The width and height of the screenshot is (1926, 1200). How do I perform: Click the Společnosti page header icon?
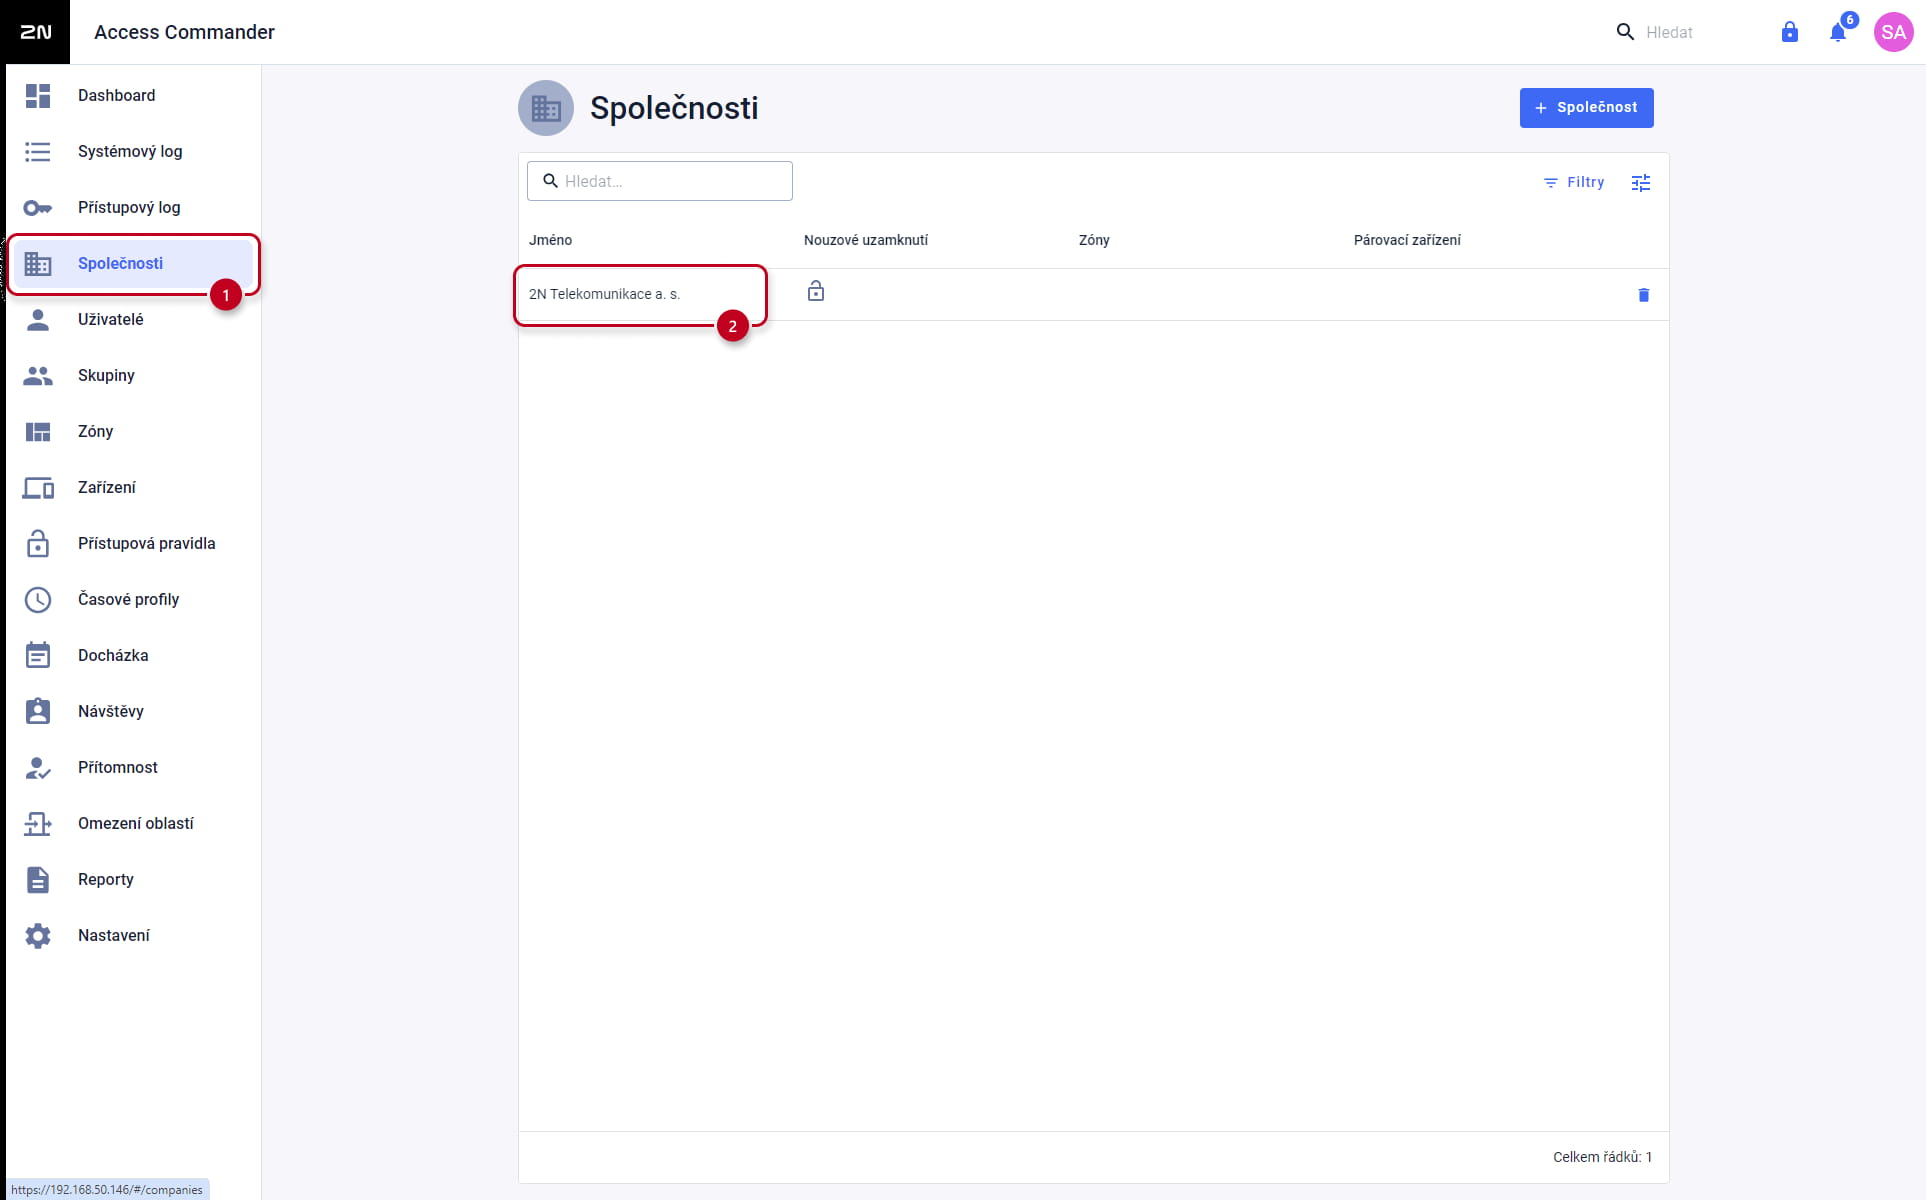click(x=546, y=108)
